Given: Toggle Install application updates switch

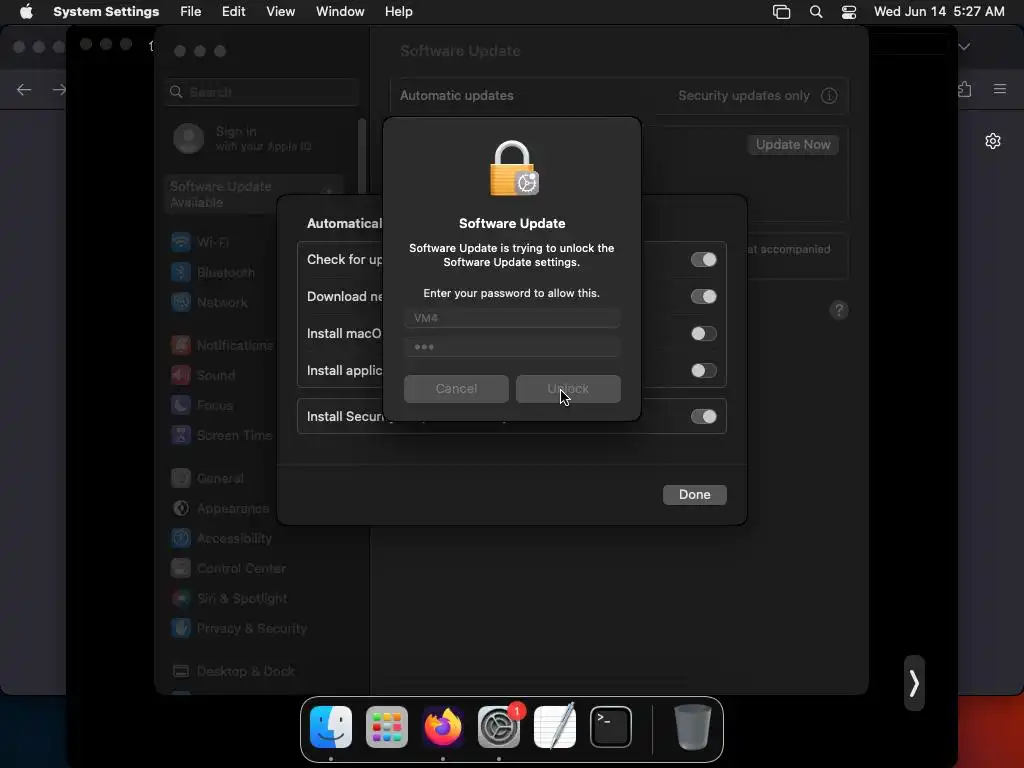Looking at the screenshot, I should pos(703,370).
